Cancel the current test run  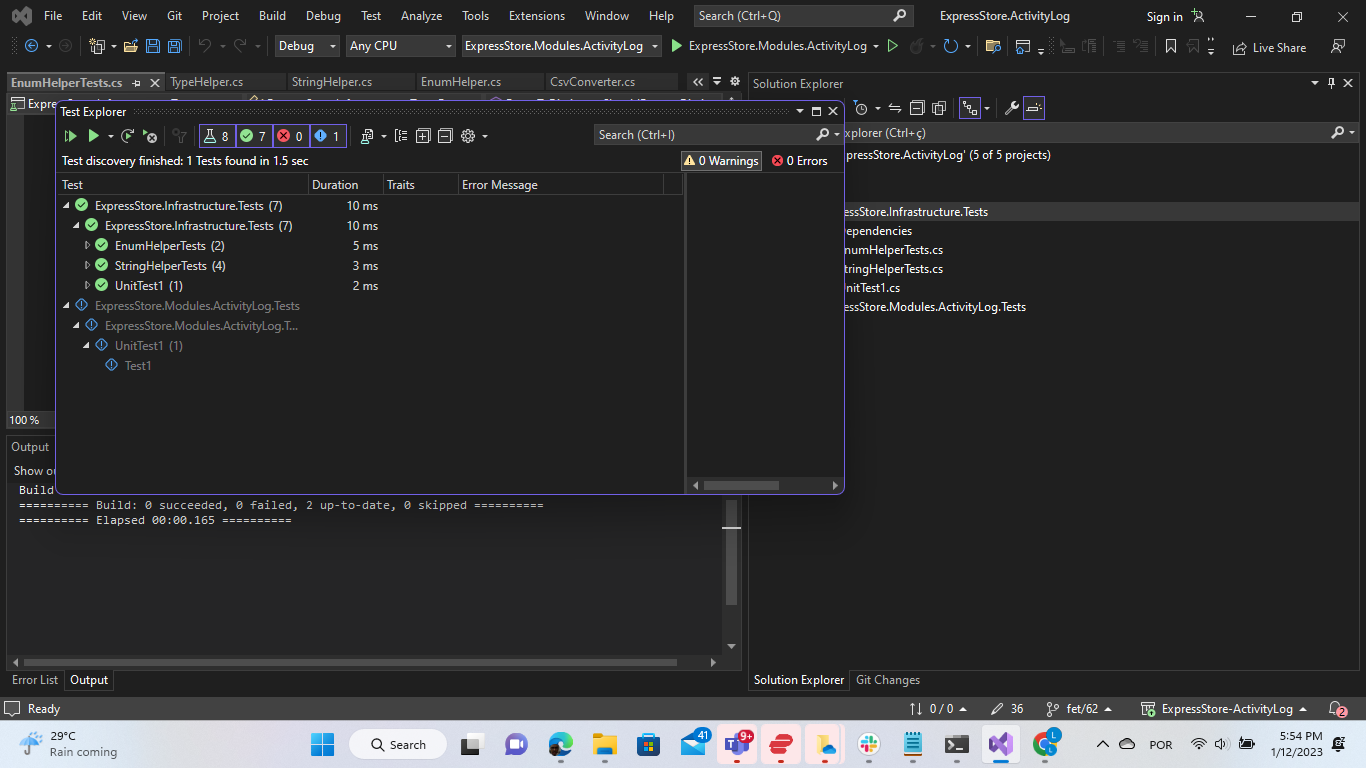pyautogui.click(x=149, y=135)
